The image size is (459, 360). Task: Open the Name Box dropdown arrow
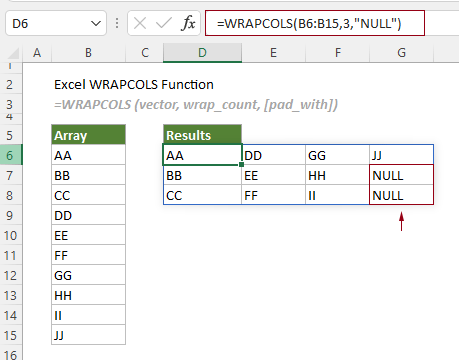pos(96,24)
